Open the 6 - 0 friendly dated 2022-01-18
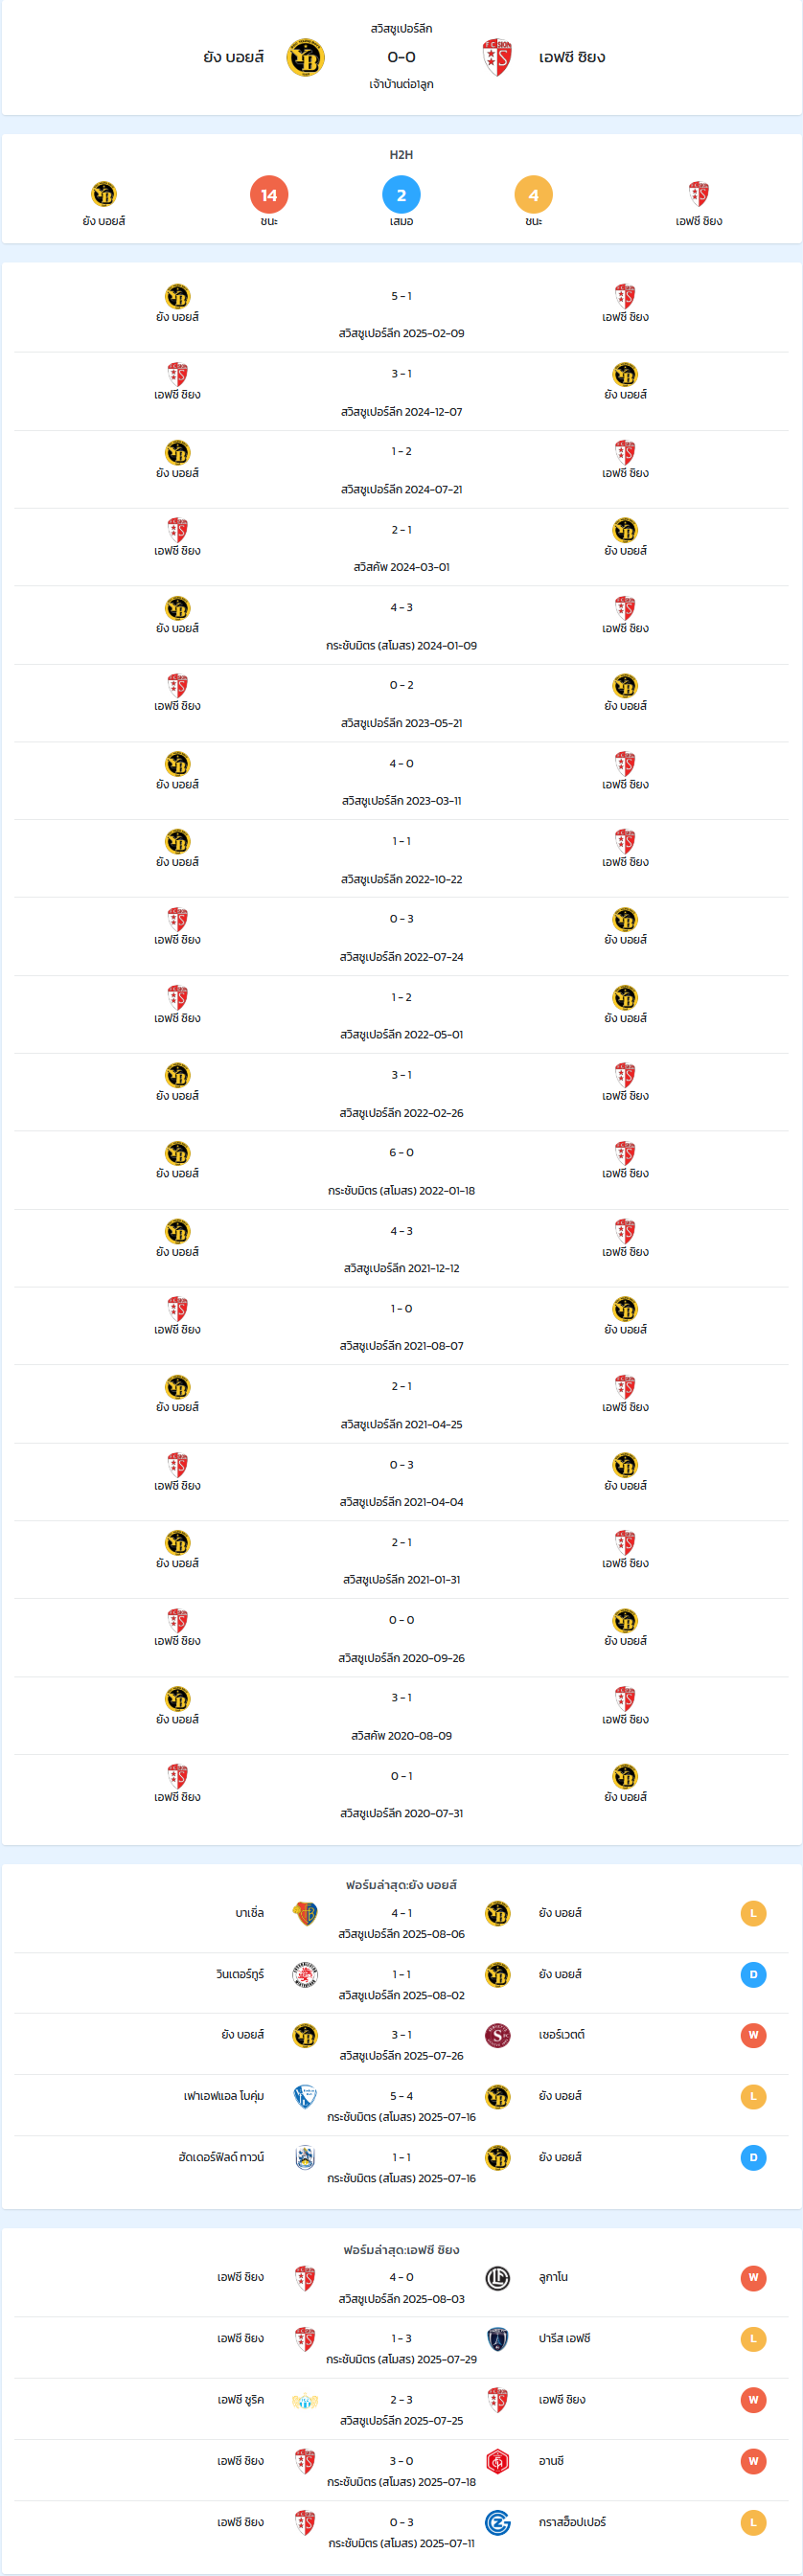The height and width of the screenshot is (2576, 803). (x=401, y=1170)
